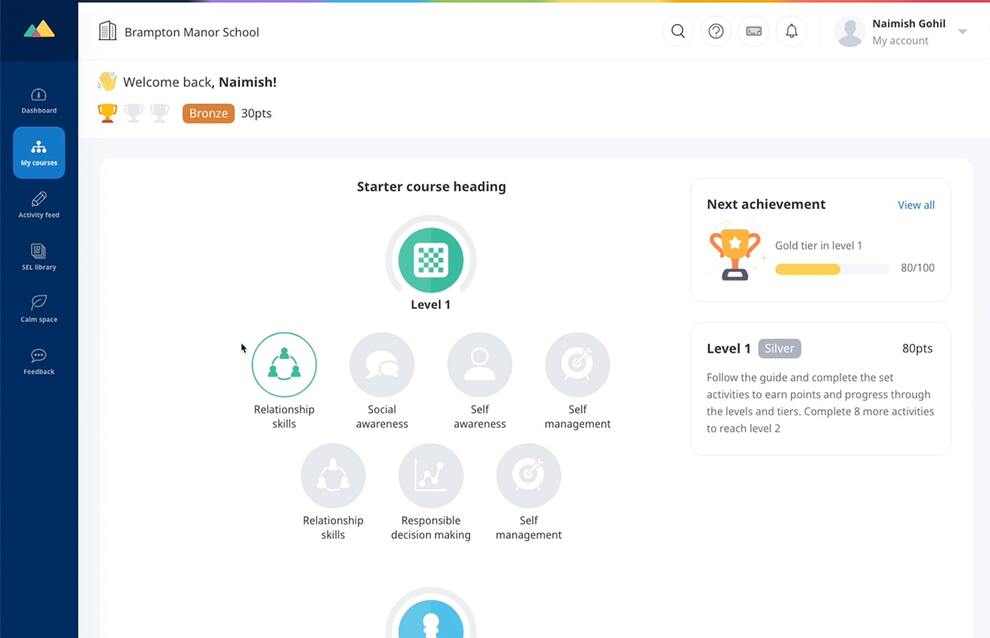The width and height of the screenshot is (990, 638).
Task: Open Self management beside Responsible decision making
Action: [528, 476]
